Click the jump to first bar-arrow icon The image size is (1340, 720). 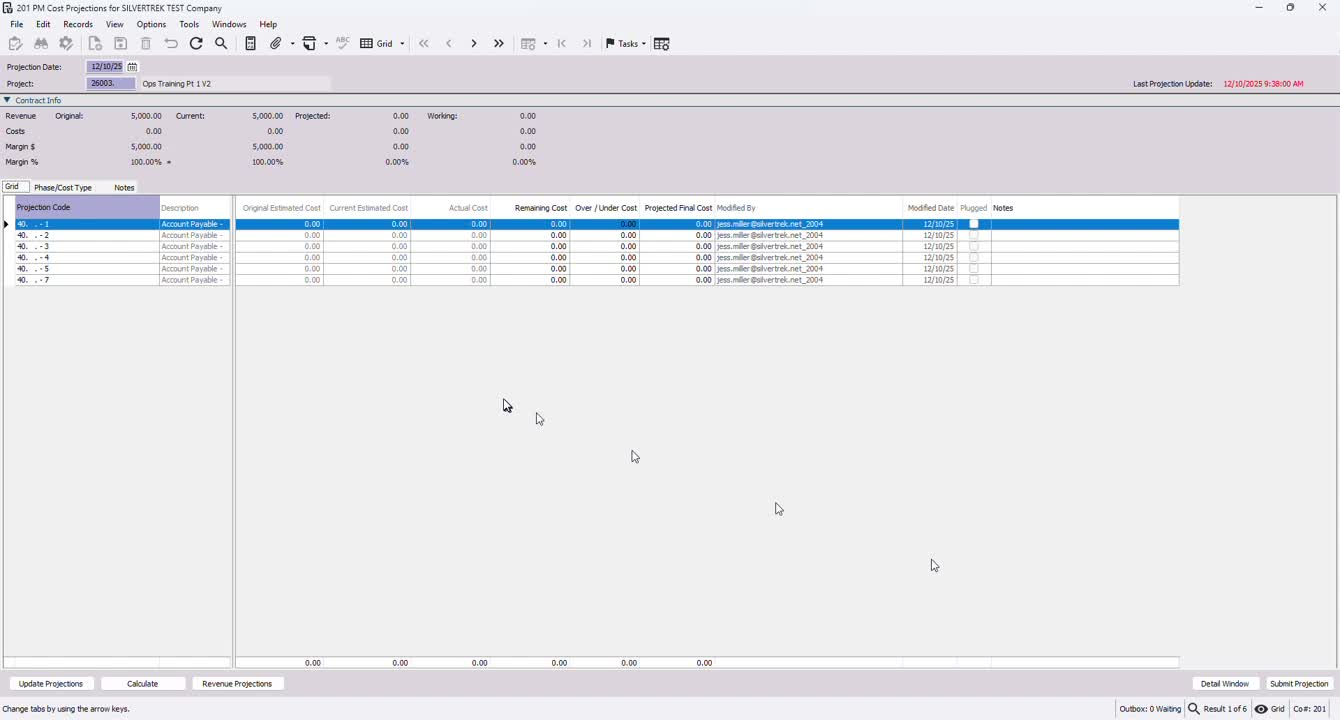(x=562, y=44)
